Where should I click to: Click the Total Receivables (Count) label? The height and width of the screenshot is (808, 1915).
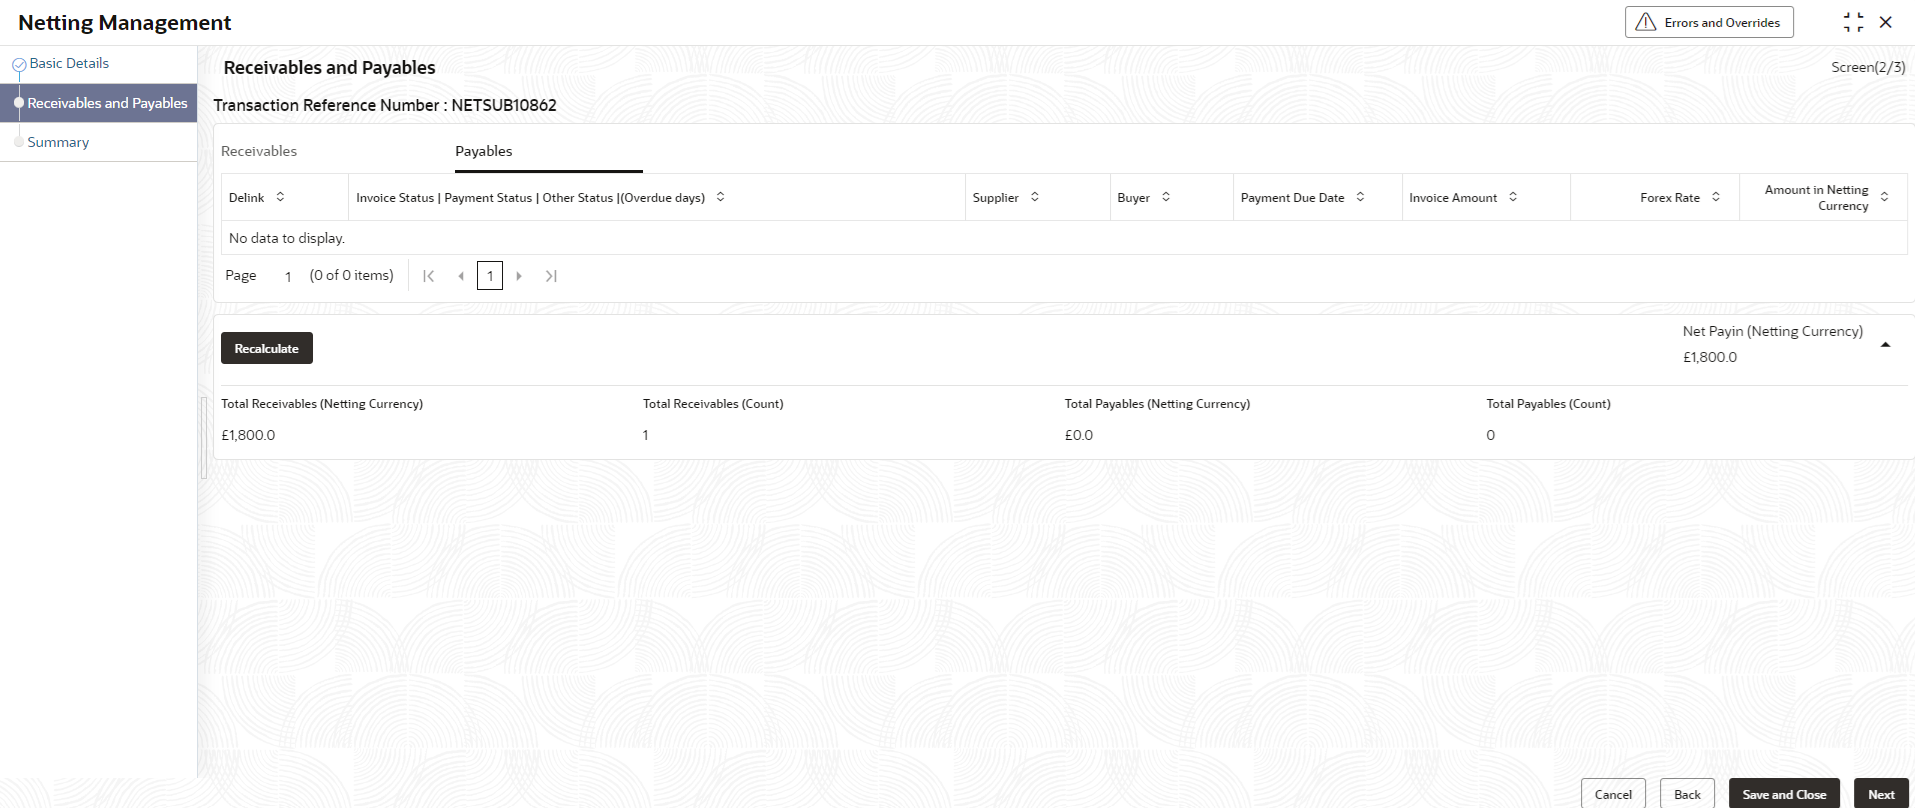[x=713, y=404]
